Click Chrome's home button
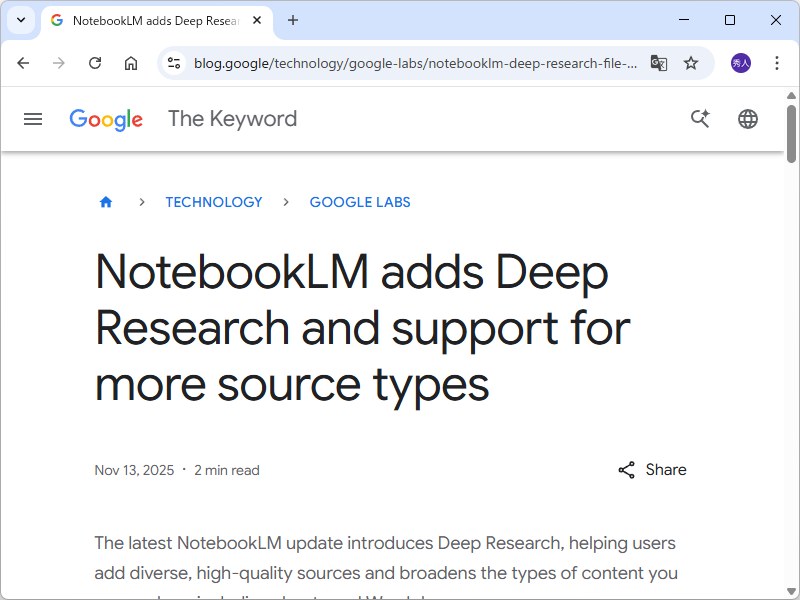 (130, 62)
